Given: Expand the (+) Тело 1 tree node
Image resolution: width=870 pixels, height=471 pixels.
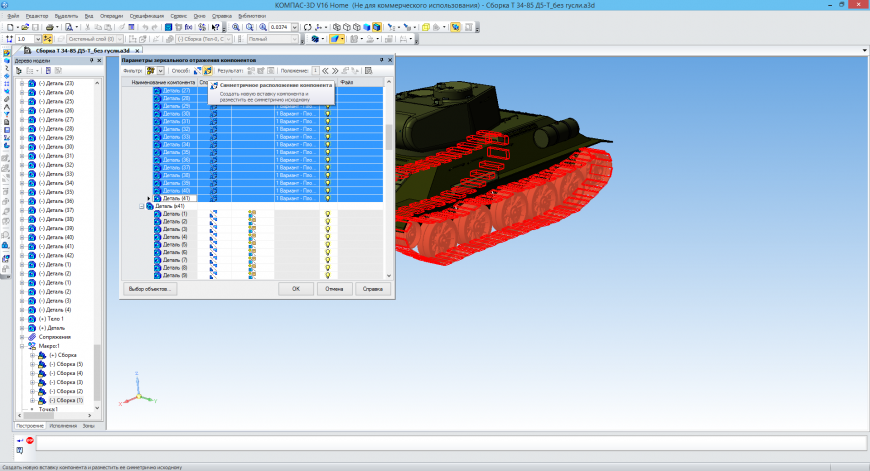Looking at the screenshot, I should tap(22, 319).
